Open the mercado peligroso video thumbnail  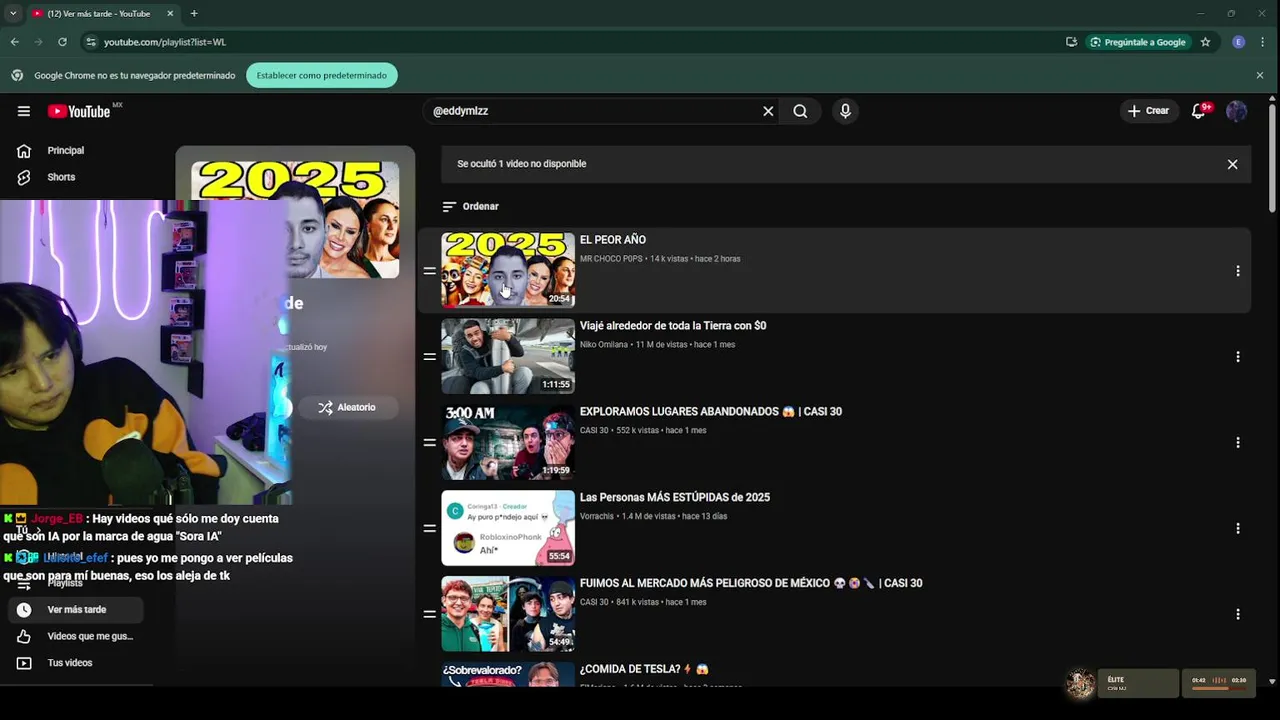click(508, 614)
